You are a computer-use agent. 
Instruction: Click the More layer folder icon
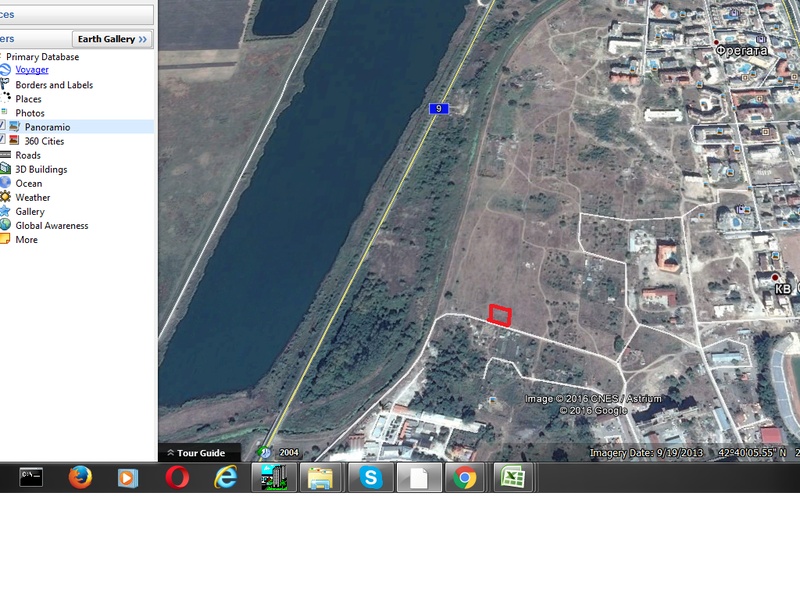6,239
